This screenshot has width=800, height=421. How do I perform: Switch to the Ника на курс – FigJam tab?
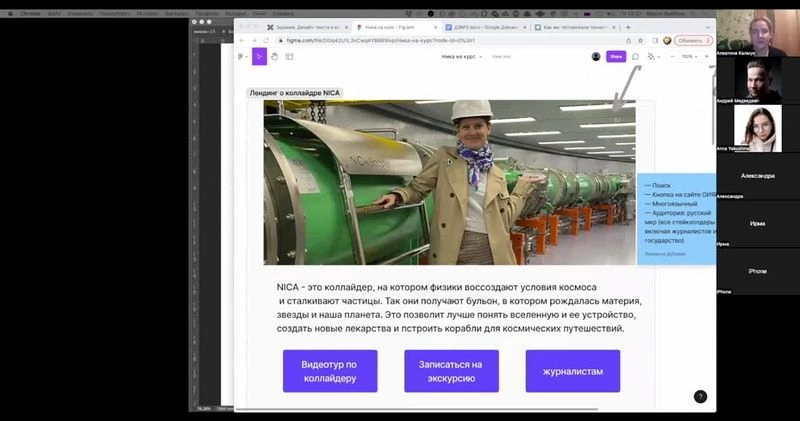[395, 27]
